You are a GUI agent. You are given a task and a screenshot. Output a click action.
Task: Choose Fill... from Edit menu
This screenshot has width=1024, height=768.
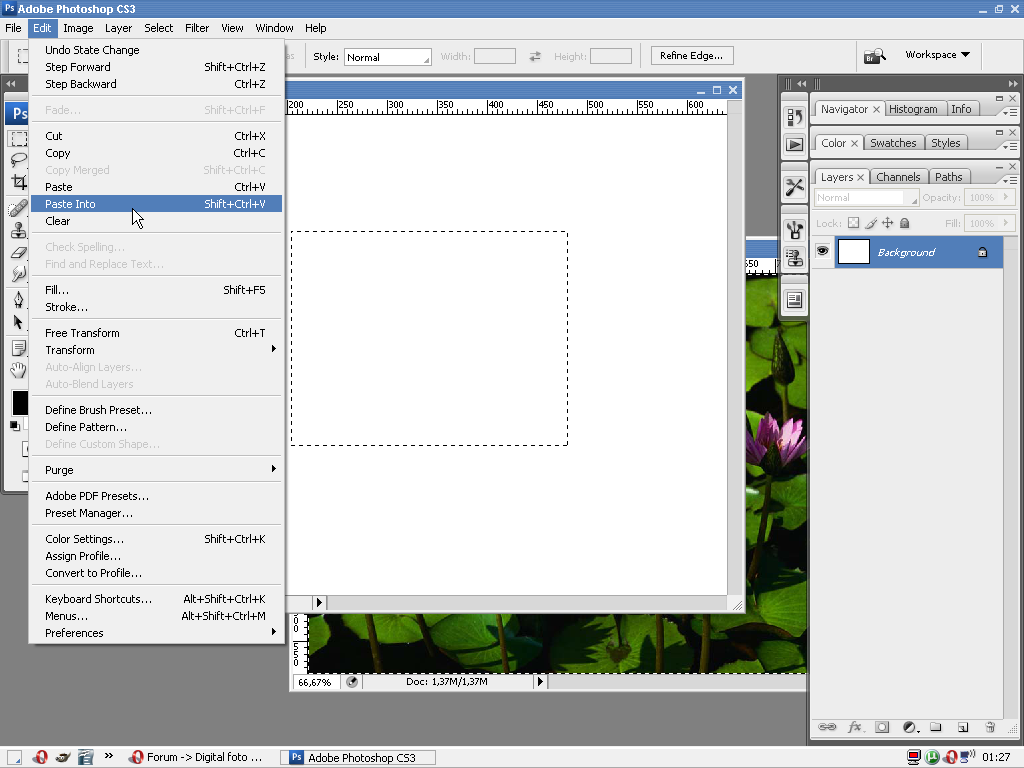[x=156, y=290]
